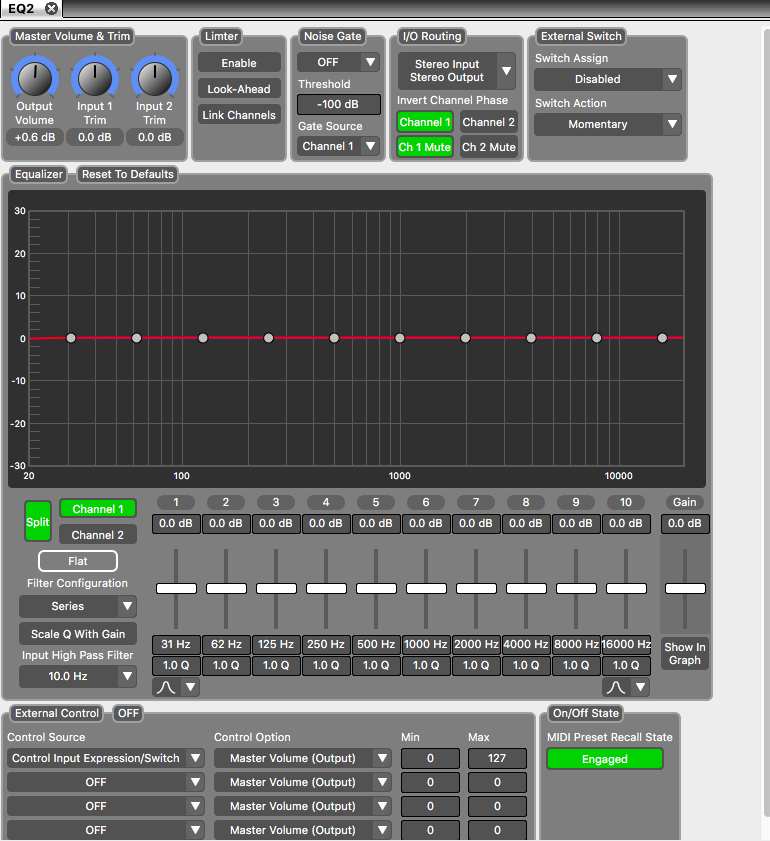The image size is (770, 841).
Task: Click the band 6 gain slider handle
Action: [x=426, y=588]
